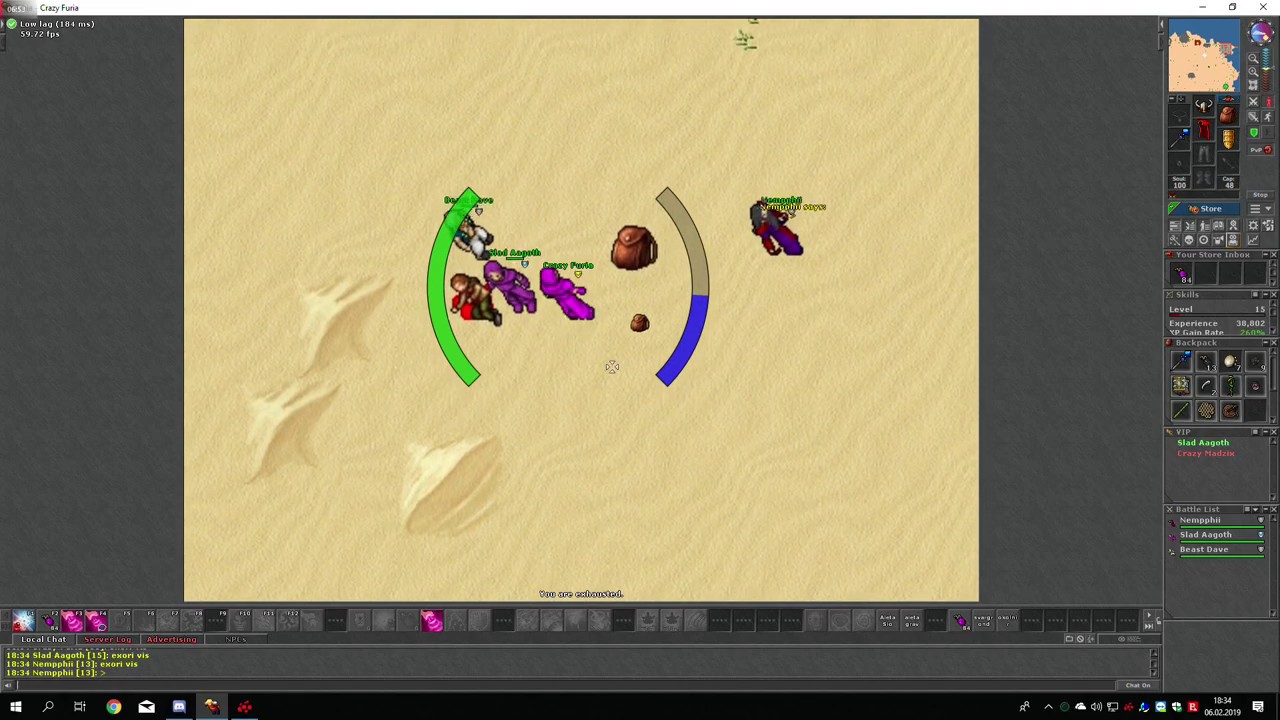1280x720 pixels.
Task: Select the wand weapon slot
Action: (x=1180, y=138)
